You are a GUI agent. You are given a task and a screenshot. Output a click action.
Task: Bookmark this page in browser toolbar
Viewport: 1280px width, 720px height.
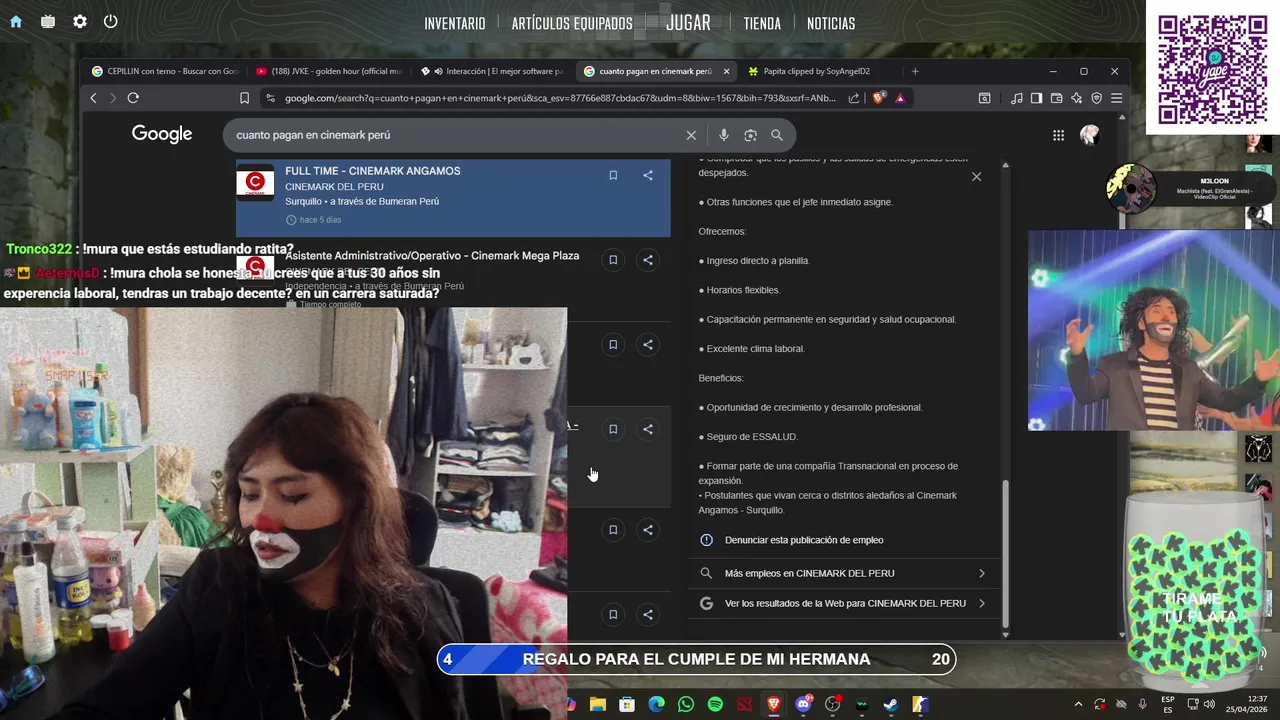click(244, 98)
